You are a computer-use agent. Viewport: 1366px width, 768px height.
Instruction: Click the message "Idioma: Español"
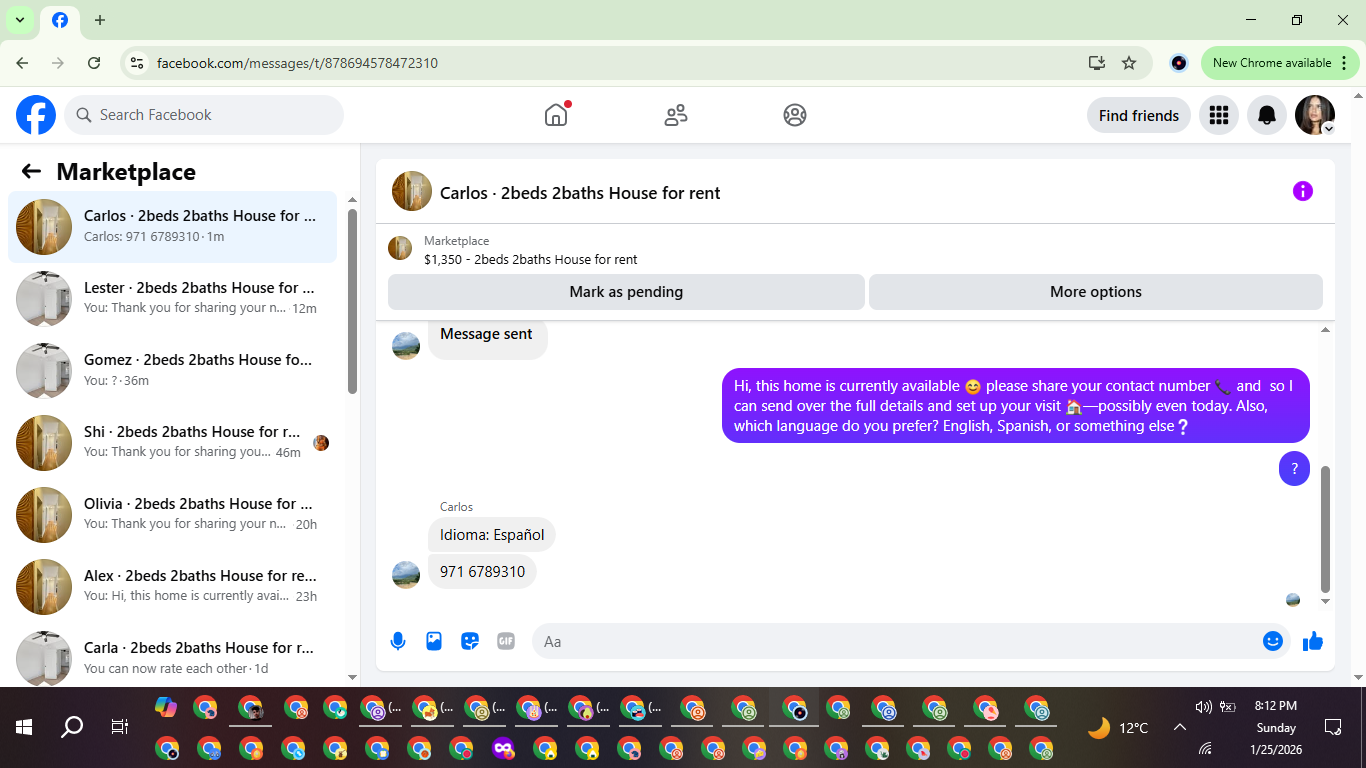pyautogui.click(x=492, y=535)
